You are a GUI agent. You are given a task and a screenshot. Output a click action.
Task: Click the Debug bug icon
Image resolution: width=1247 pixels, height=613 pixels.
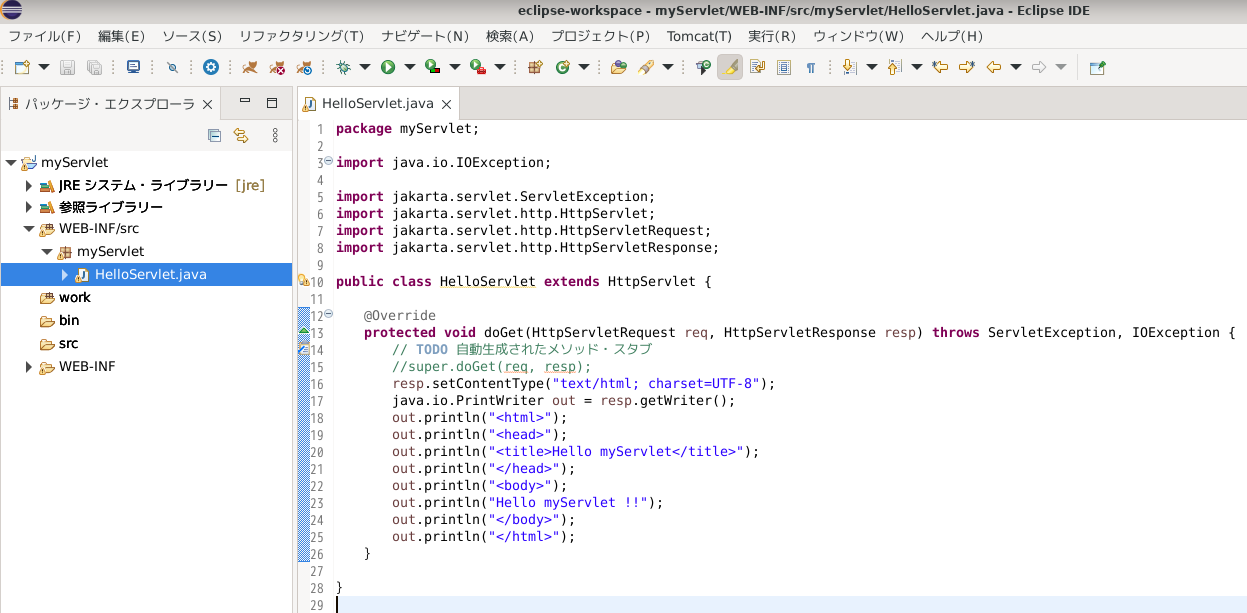[x=343, y=67]
